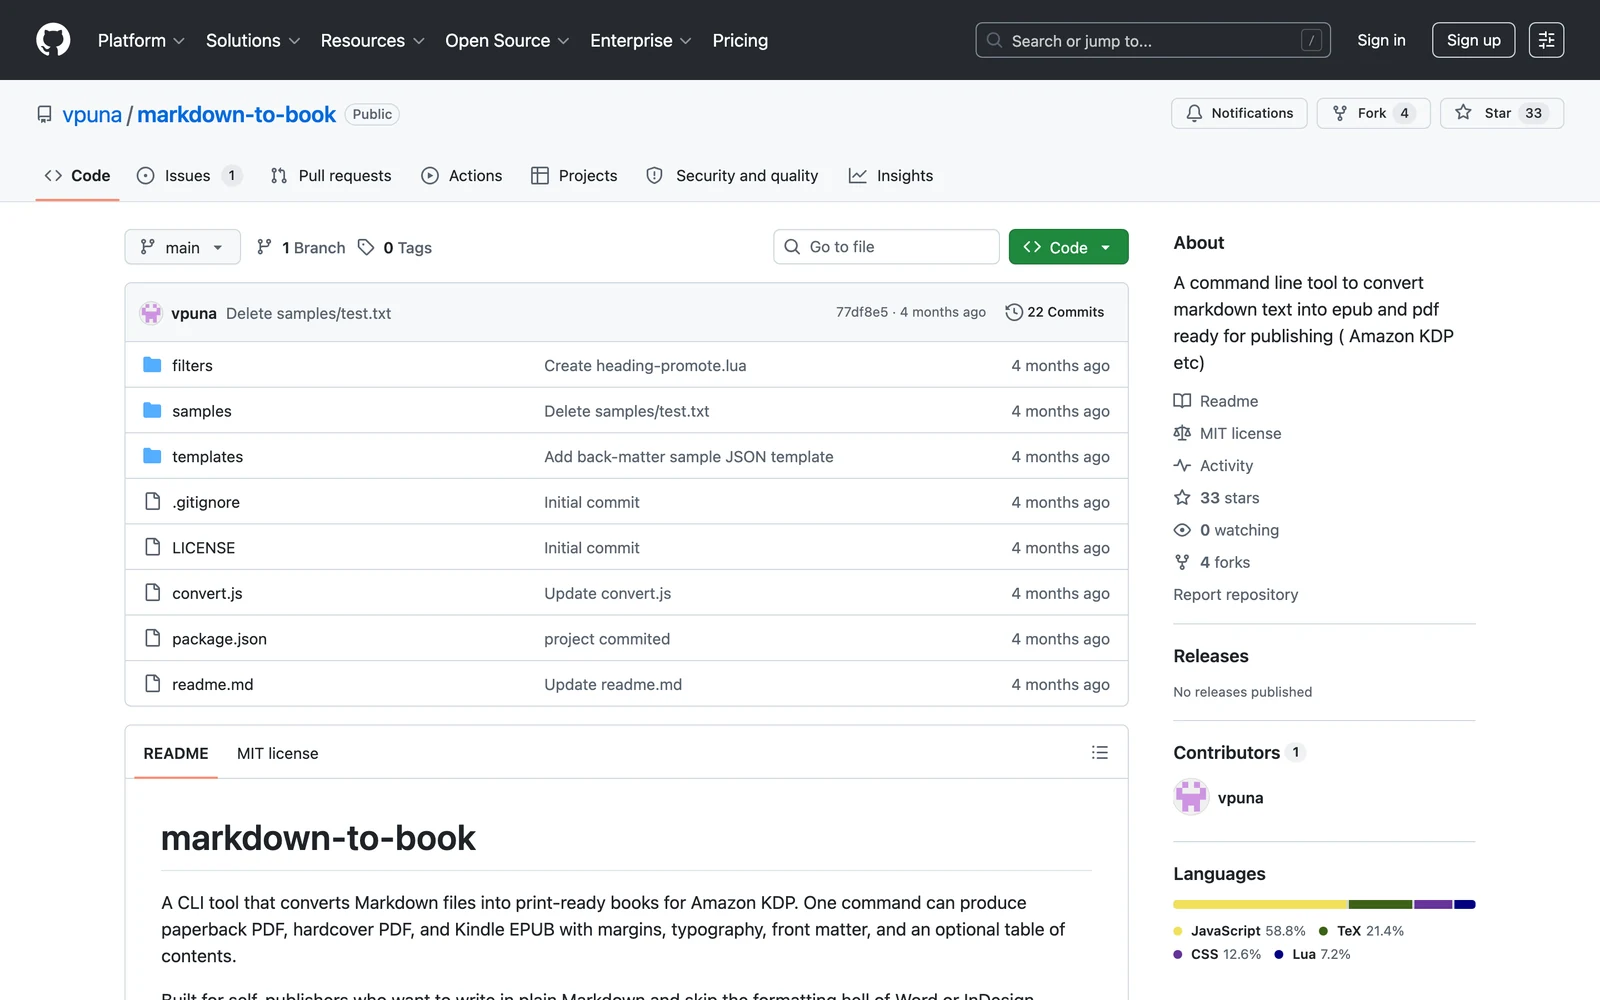Click the file icon for package.json

click(x=152, y=638)
